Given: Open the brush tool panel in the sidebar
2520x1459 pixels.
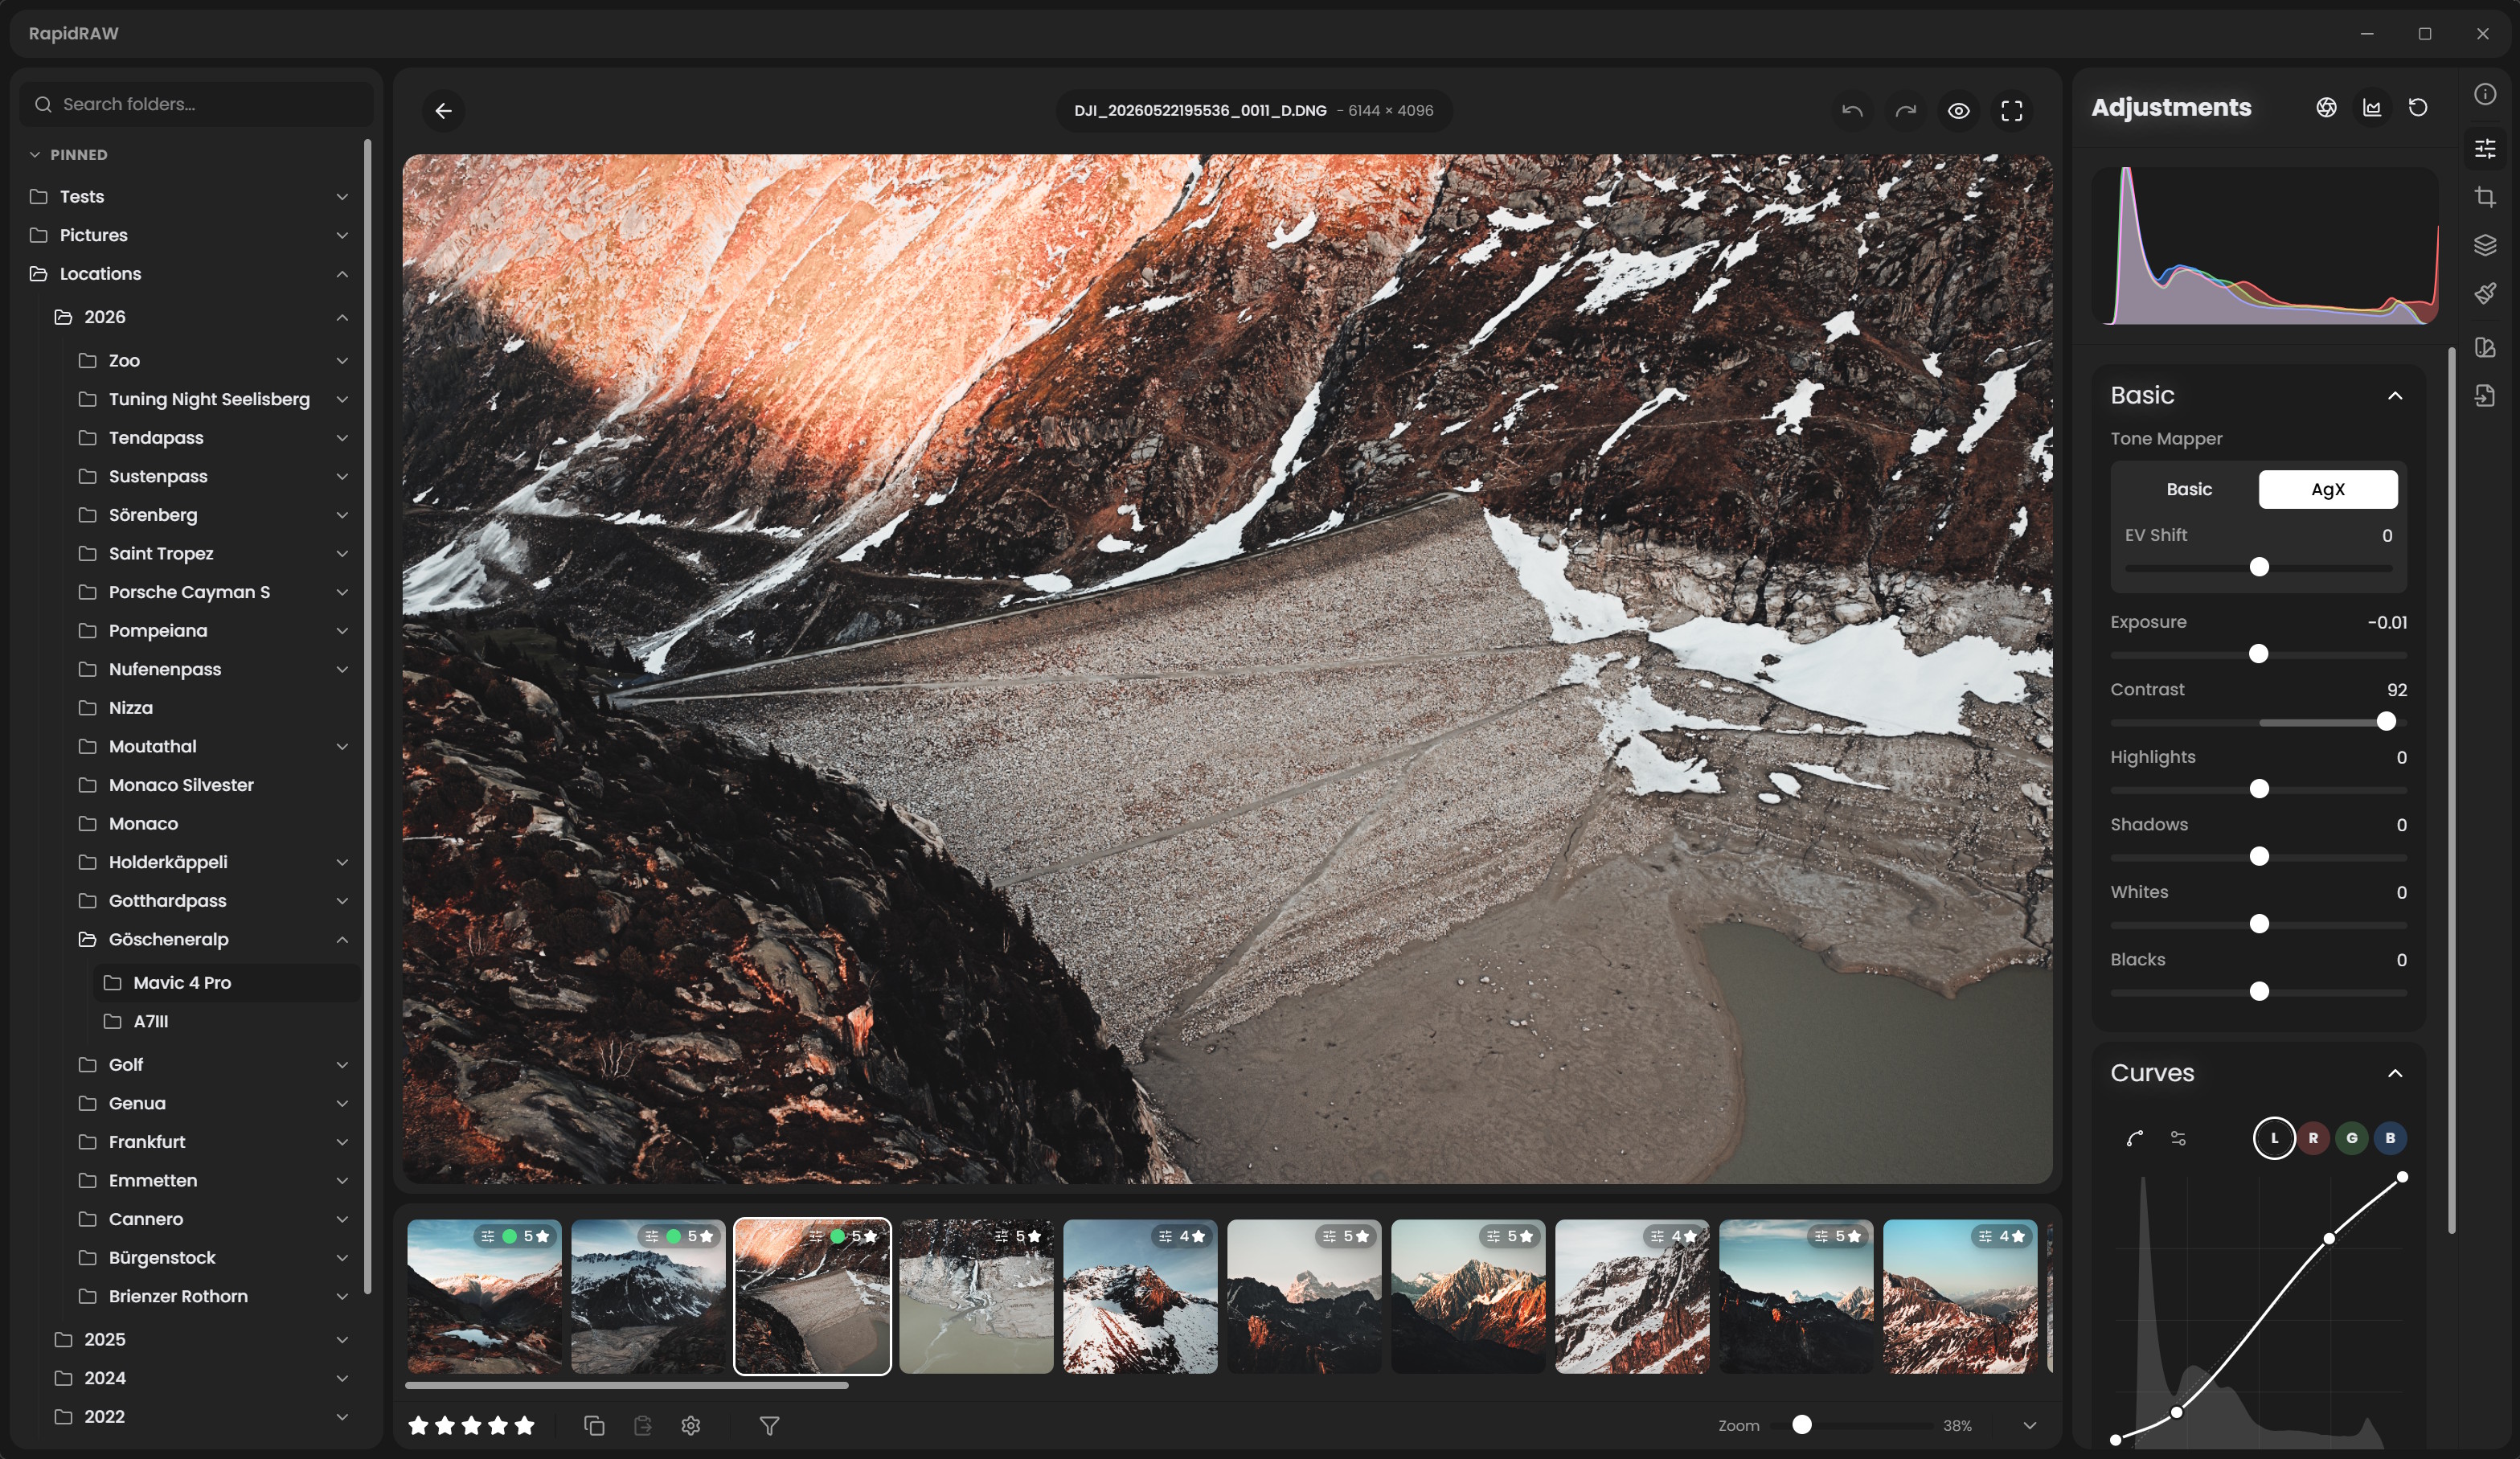Looking at the screenshot, I should click(x=2485, y=293).
